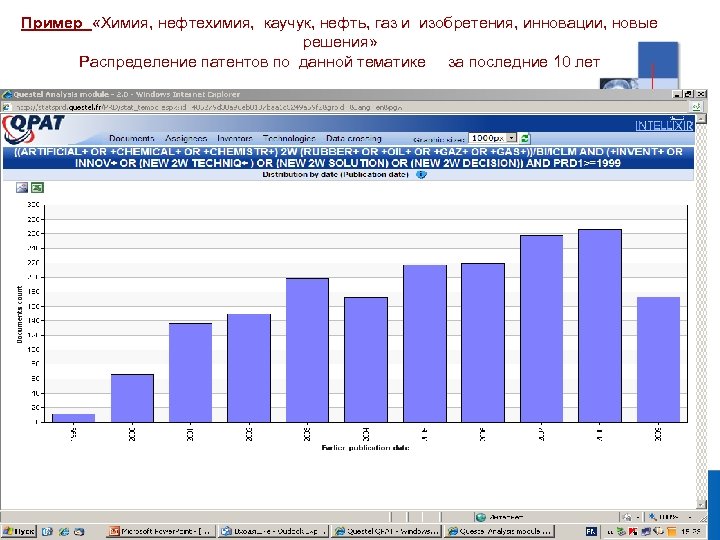This screenshot has width=720, height=540.
Task: Click the language indicator in taskbar
Action: [x=591, y=531]
